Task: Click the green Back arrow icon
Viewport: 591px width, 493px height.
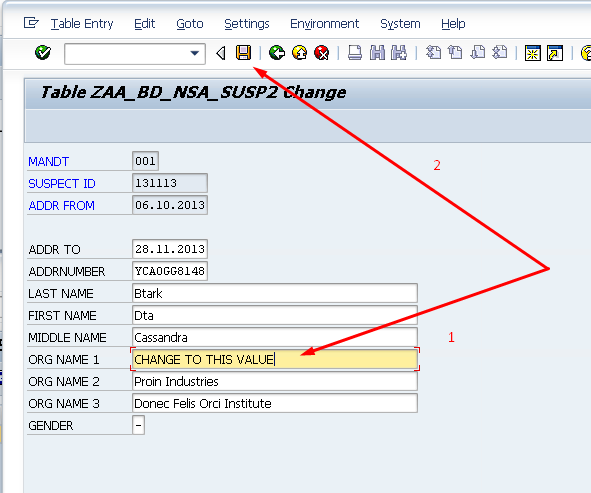Action: tap(277, 53)
